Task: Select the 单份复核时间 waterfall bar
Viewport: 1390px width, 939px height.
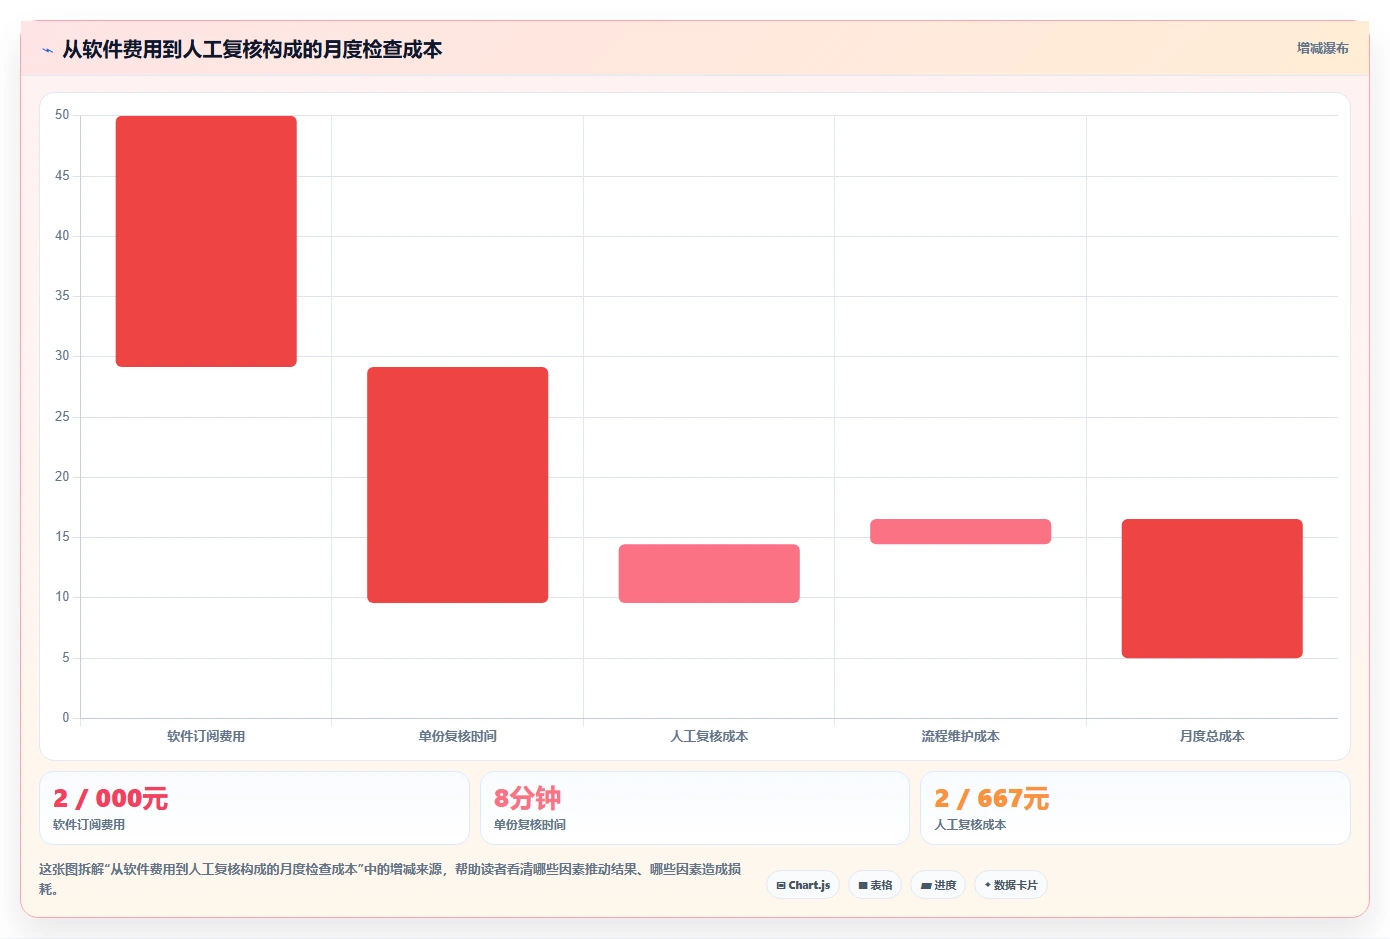Action: click(x=457, y=485)
